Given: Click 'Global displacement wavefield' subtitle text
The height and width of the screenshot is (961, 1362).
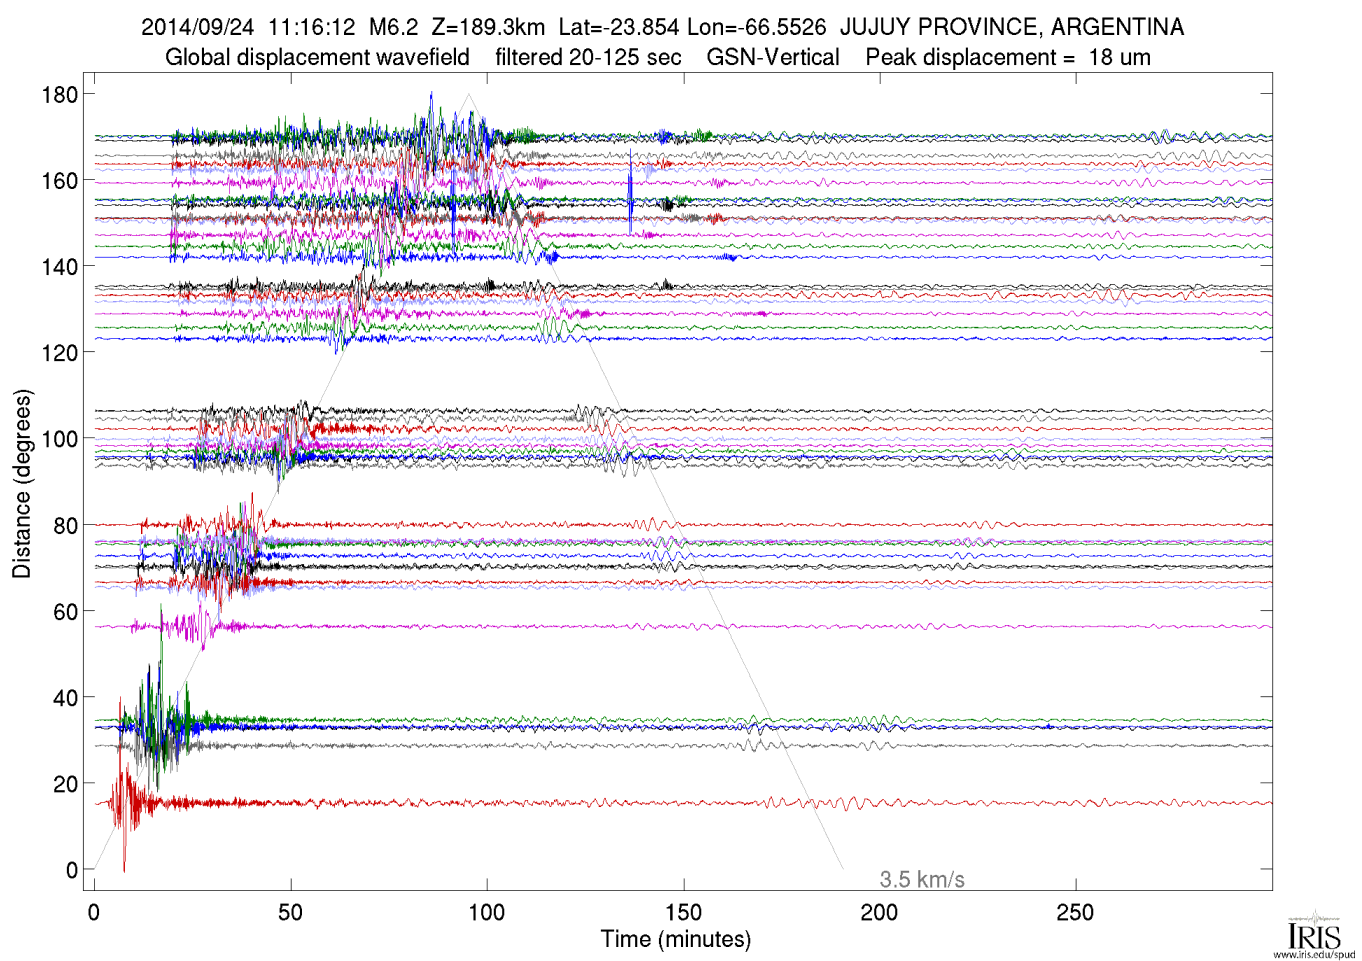Looking at the screenshot, I should point(317,57).
